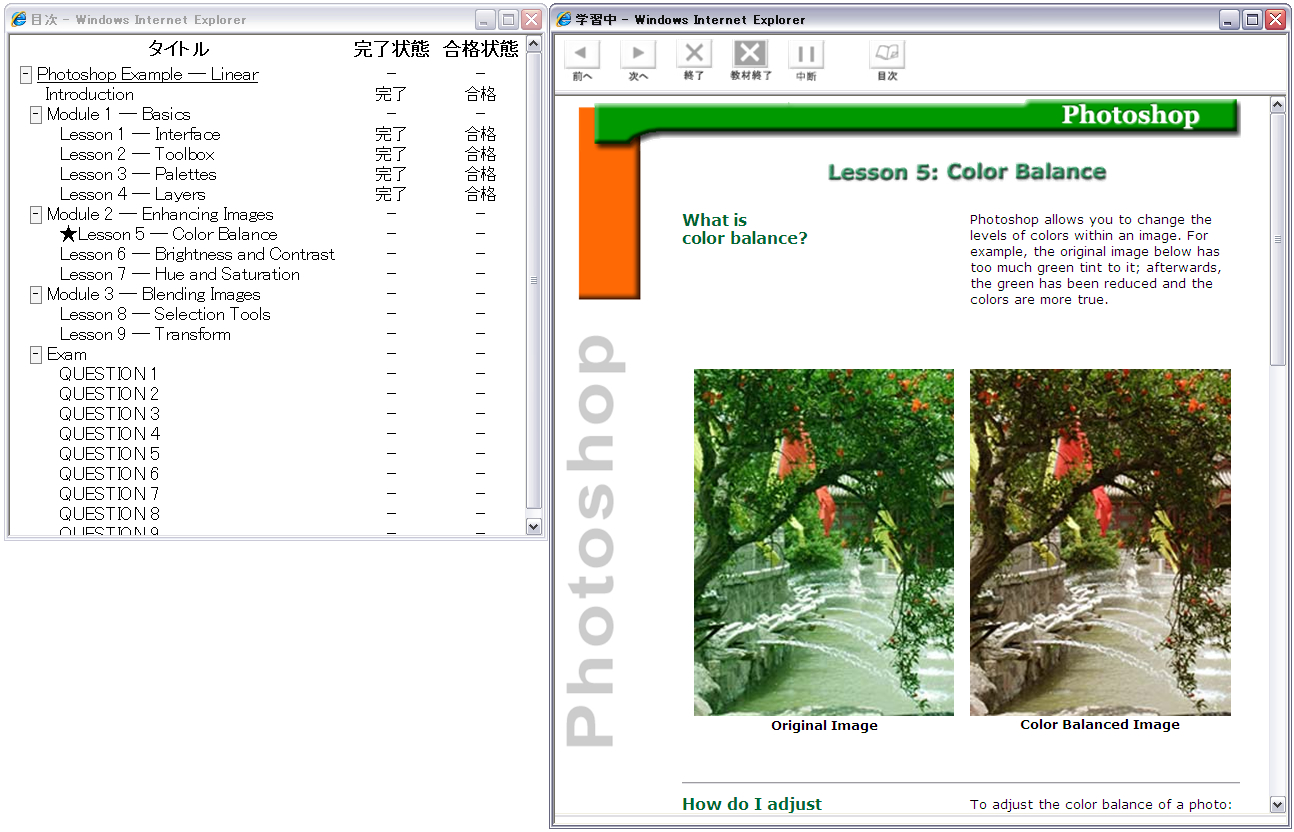The height and width of the screenshot is (832, 1294).
Task: Collapse the Module 1 — Basics tree node
Action: click(x=36, y=114)
